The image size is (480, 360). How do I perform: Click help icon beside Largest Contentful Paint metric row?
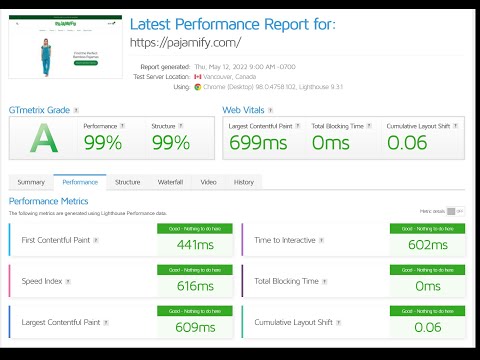click(x=106, y=323)
